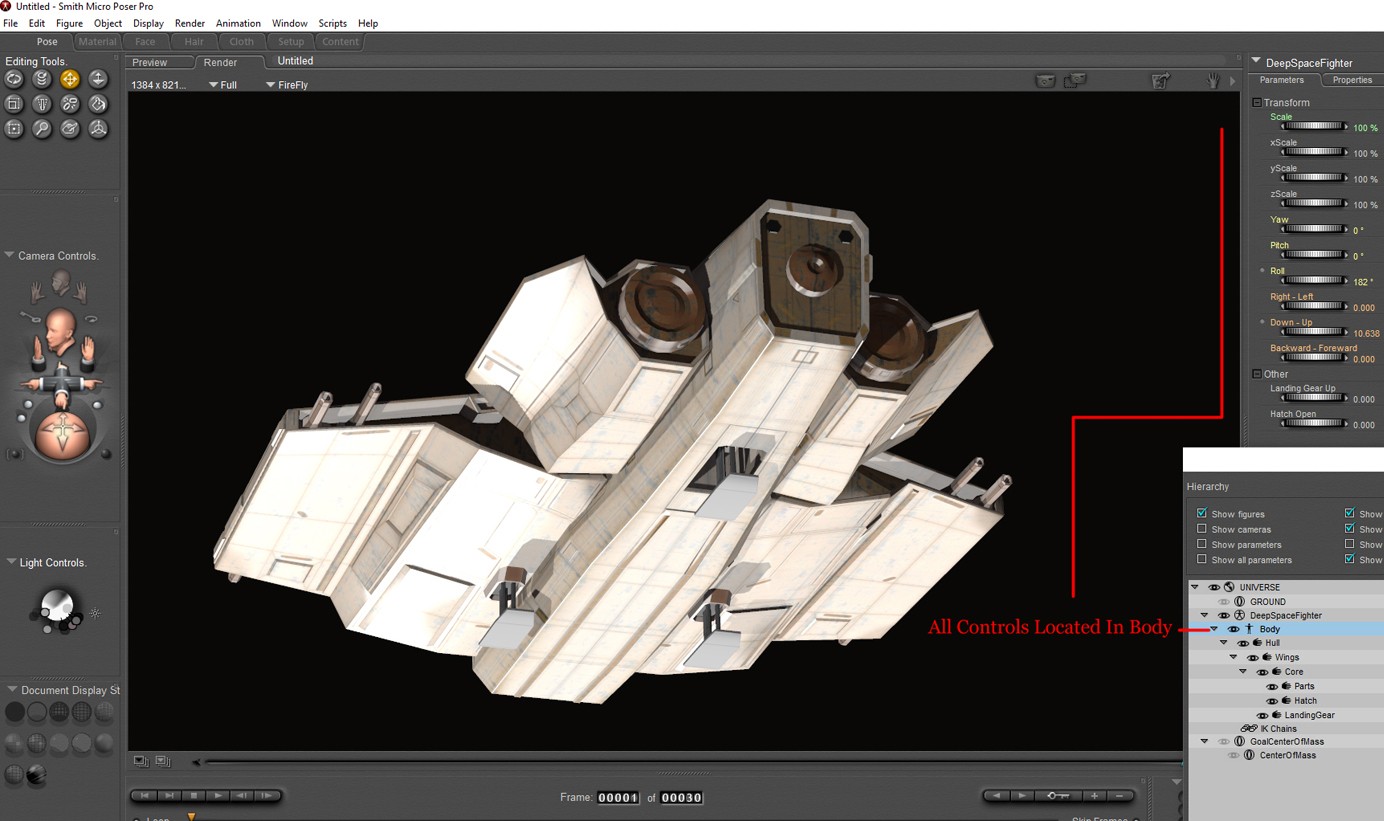Choose the last display style sphere in bottom row
This screenshot has width=1384, height=821.
pos(36,775)
